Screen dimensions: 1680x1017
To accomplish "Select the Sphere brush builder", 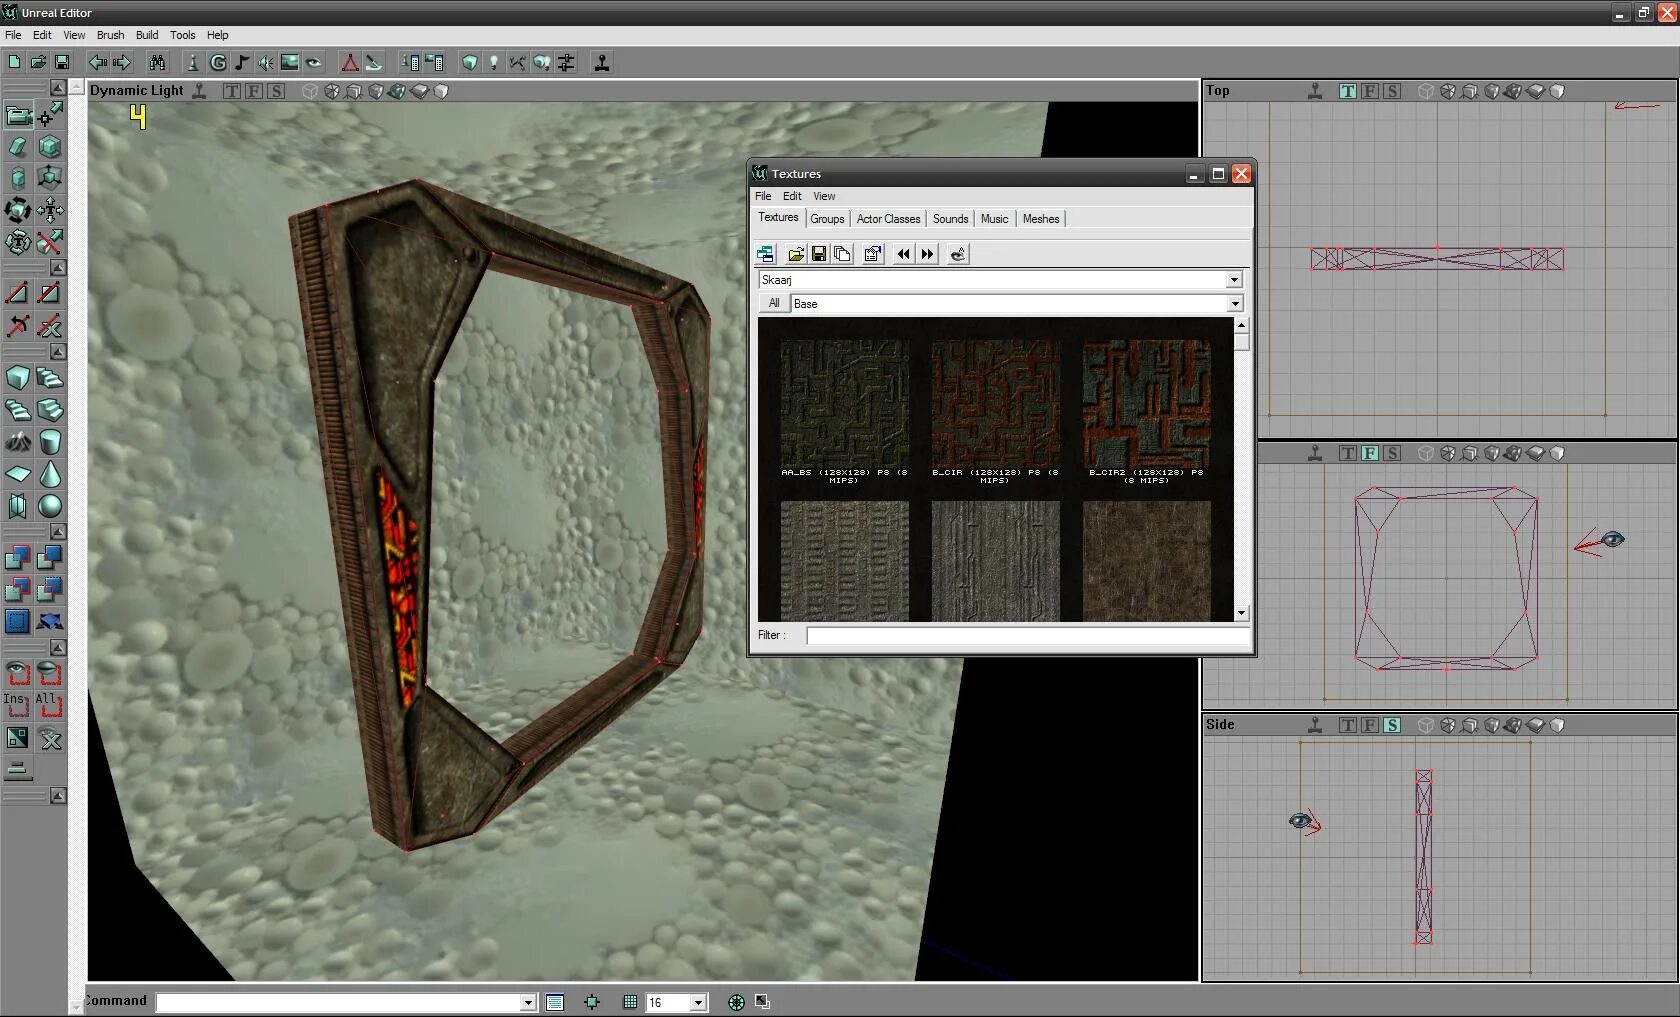I will pos(50,505).
